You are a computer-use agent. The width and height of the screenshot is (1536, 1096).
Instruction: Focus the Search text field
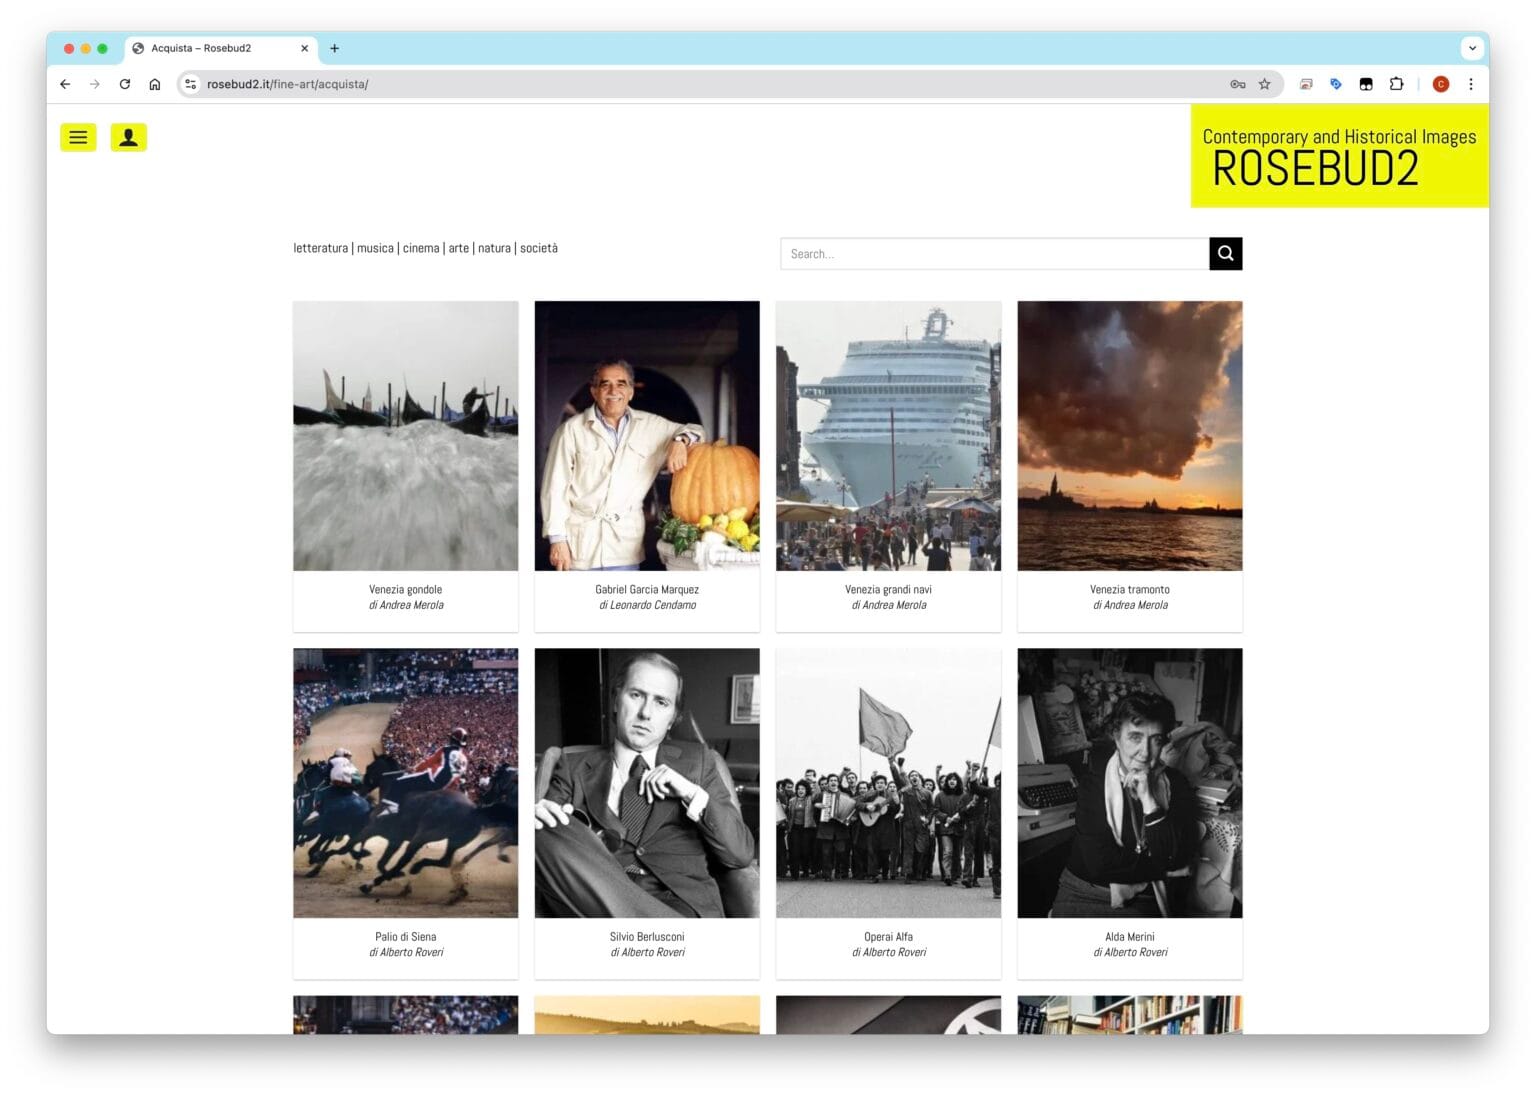point(994,254)
